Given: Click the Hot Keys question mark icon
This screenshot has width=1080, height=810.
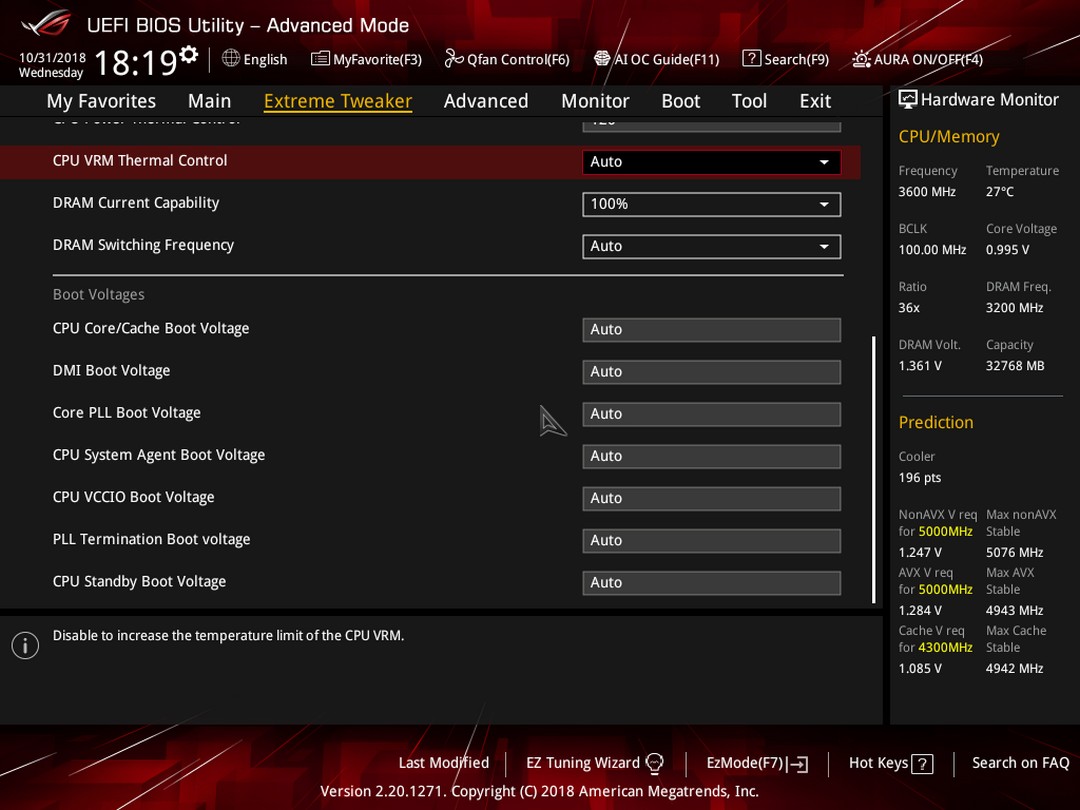Looking at the screenshot, I should click(x=922, y=764).
